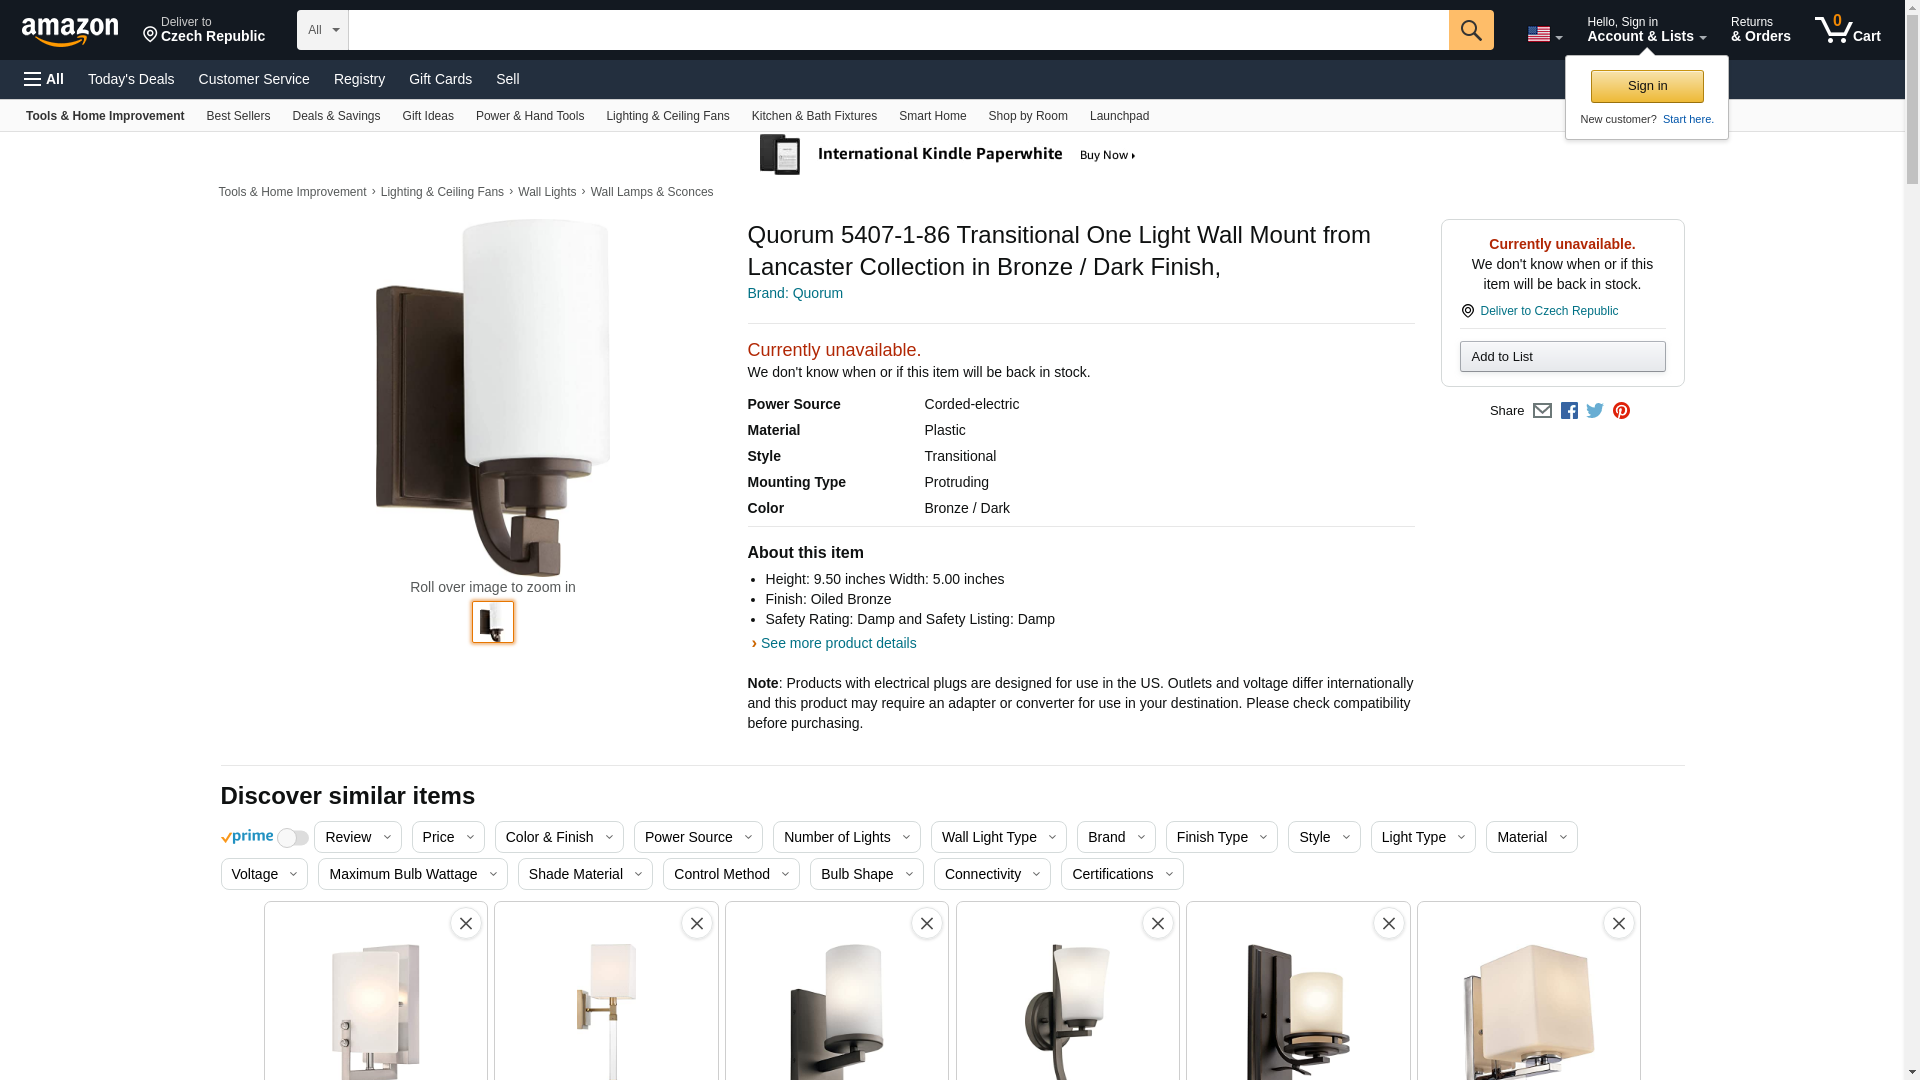Open the Brand: Quorum link
Image resolution: width=1920 pixels, height=1080 pixels.
tap(795, 293)
